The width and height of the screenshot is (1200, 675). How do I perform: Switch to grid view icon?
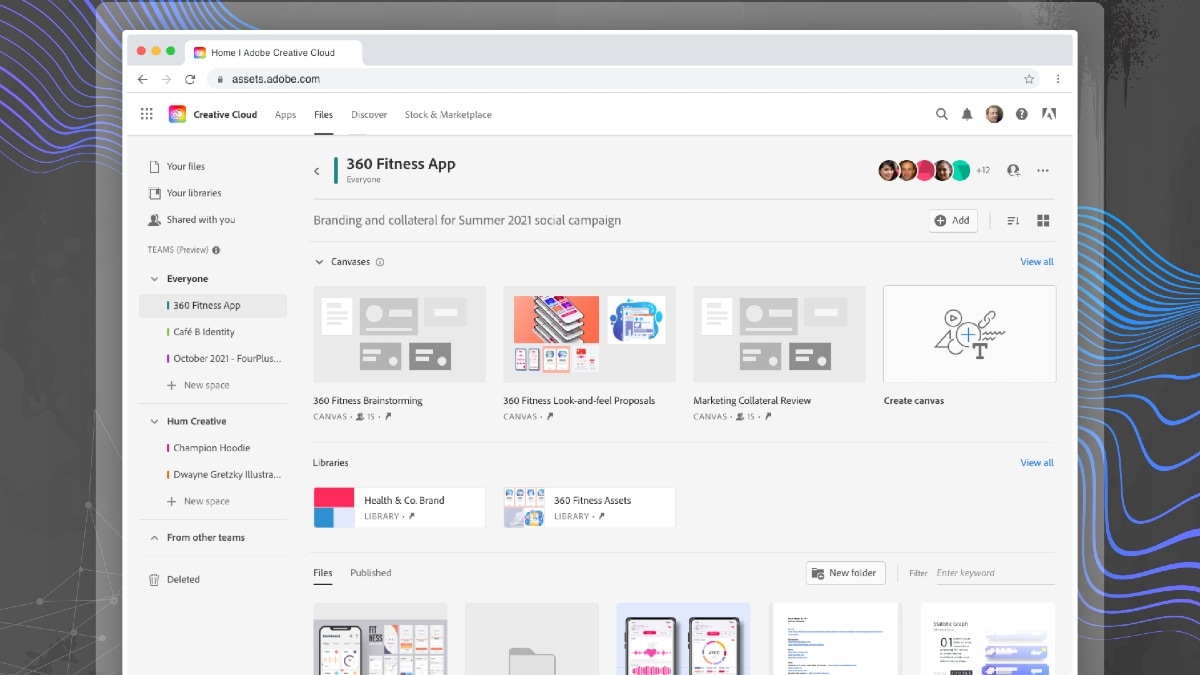(x=1043, y=221)
